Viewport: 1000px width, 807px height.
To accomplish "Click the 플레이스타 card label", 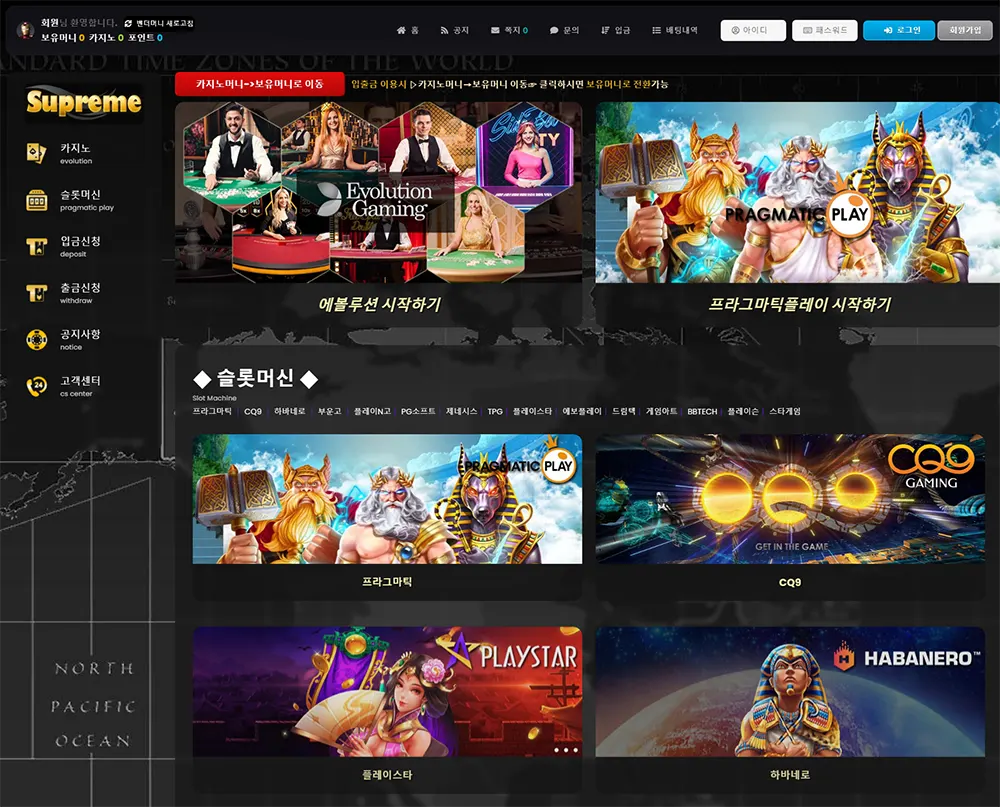I will (x=387, y=774).
